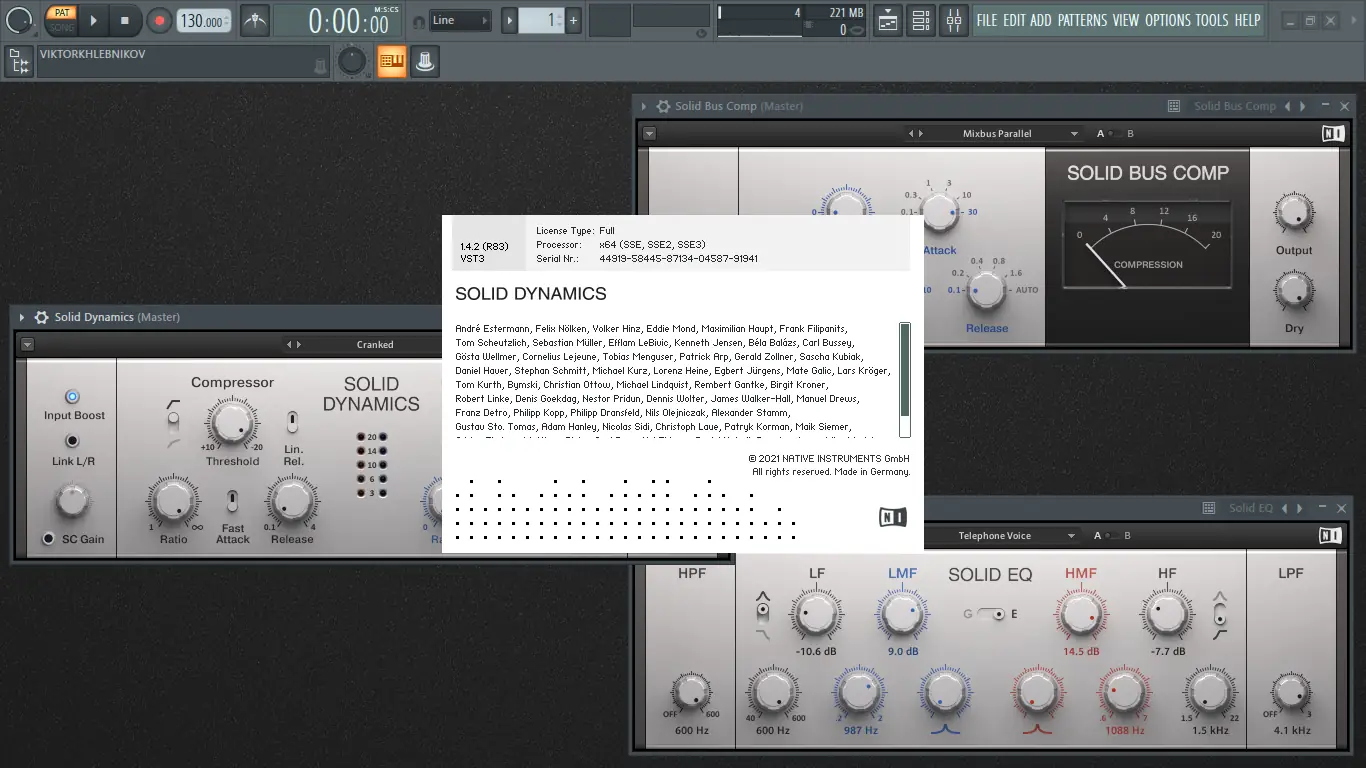1366x768 pixels.
Task: Open the Solid EQ preset browser grid icon
Action: [1209, 508]
